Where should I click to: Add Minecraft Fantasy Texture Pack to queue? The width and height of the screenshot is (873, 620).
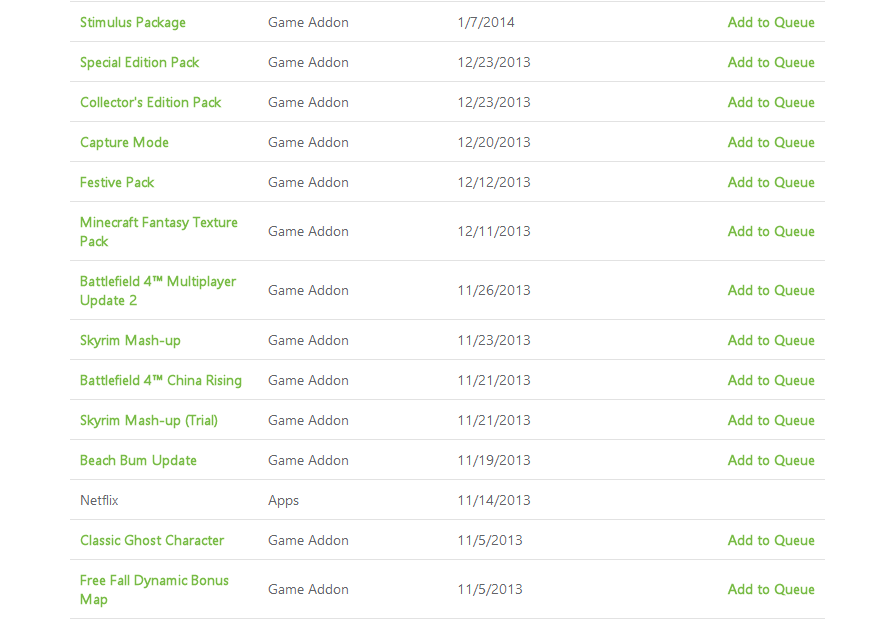coord(771,232)
